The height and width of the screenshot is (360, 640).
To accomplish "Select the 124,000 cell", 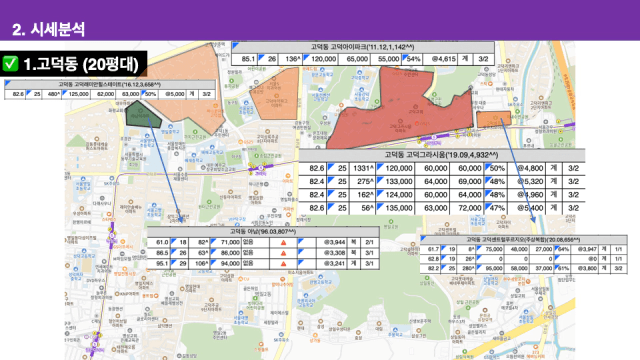I will (395, 195).
